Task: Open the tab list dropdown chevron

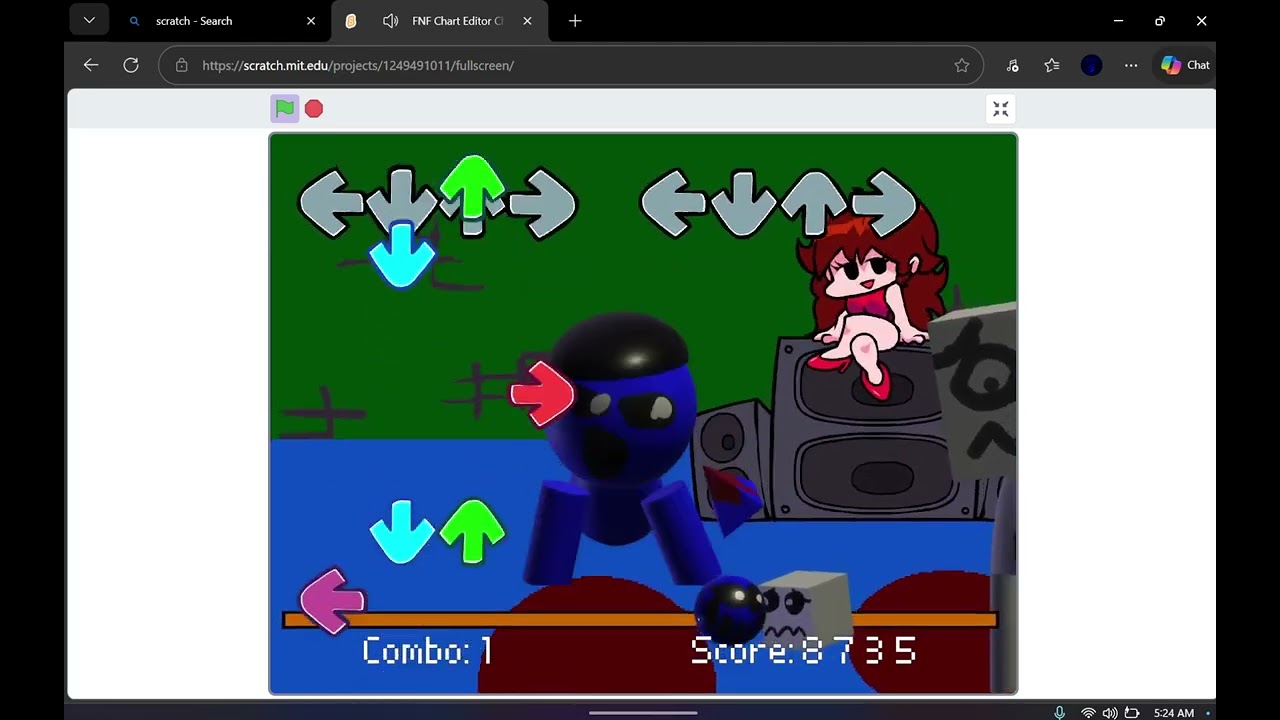Action: pos(90,20)
